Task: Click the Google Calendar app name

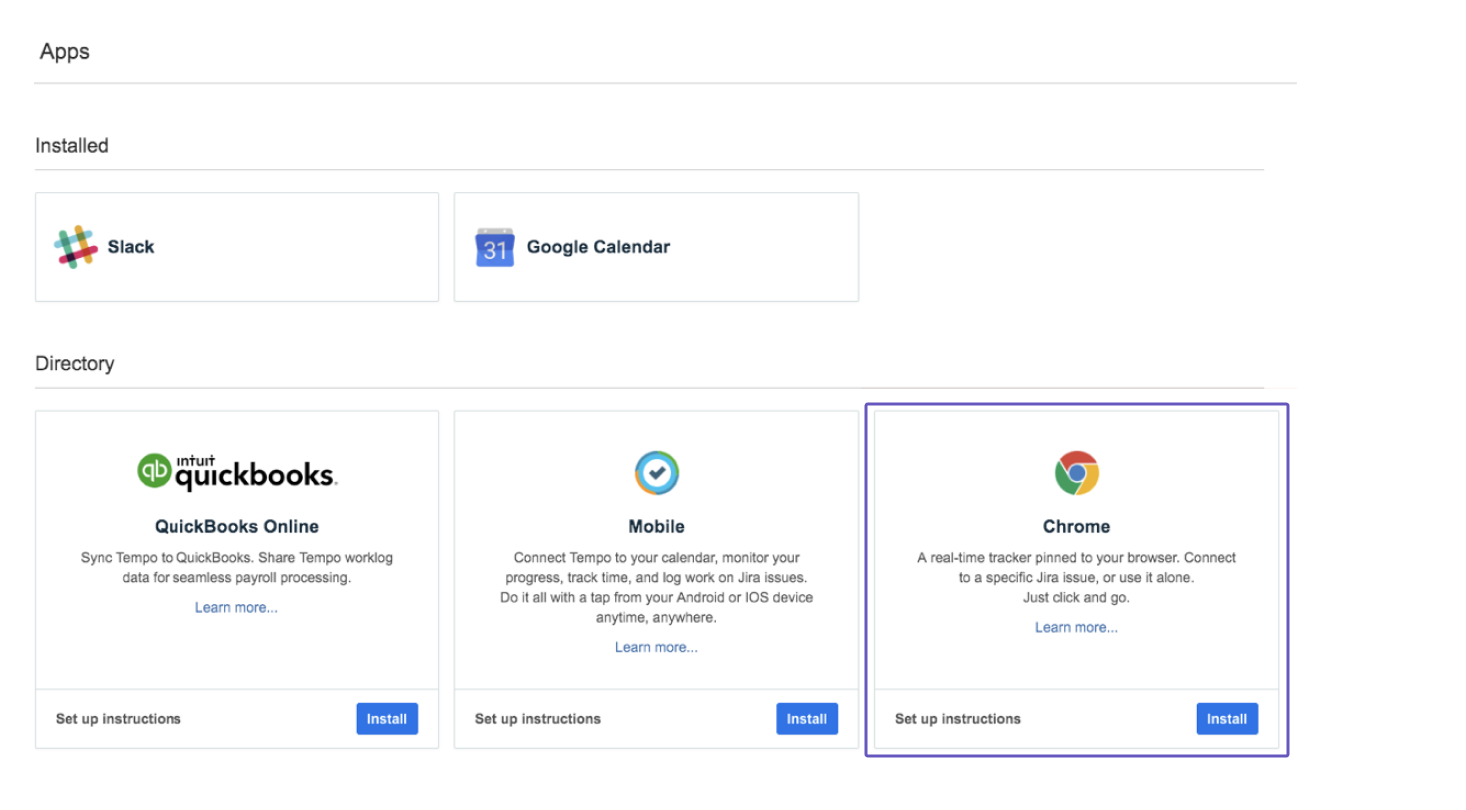Action: (598, 247)
